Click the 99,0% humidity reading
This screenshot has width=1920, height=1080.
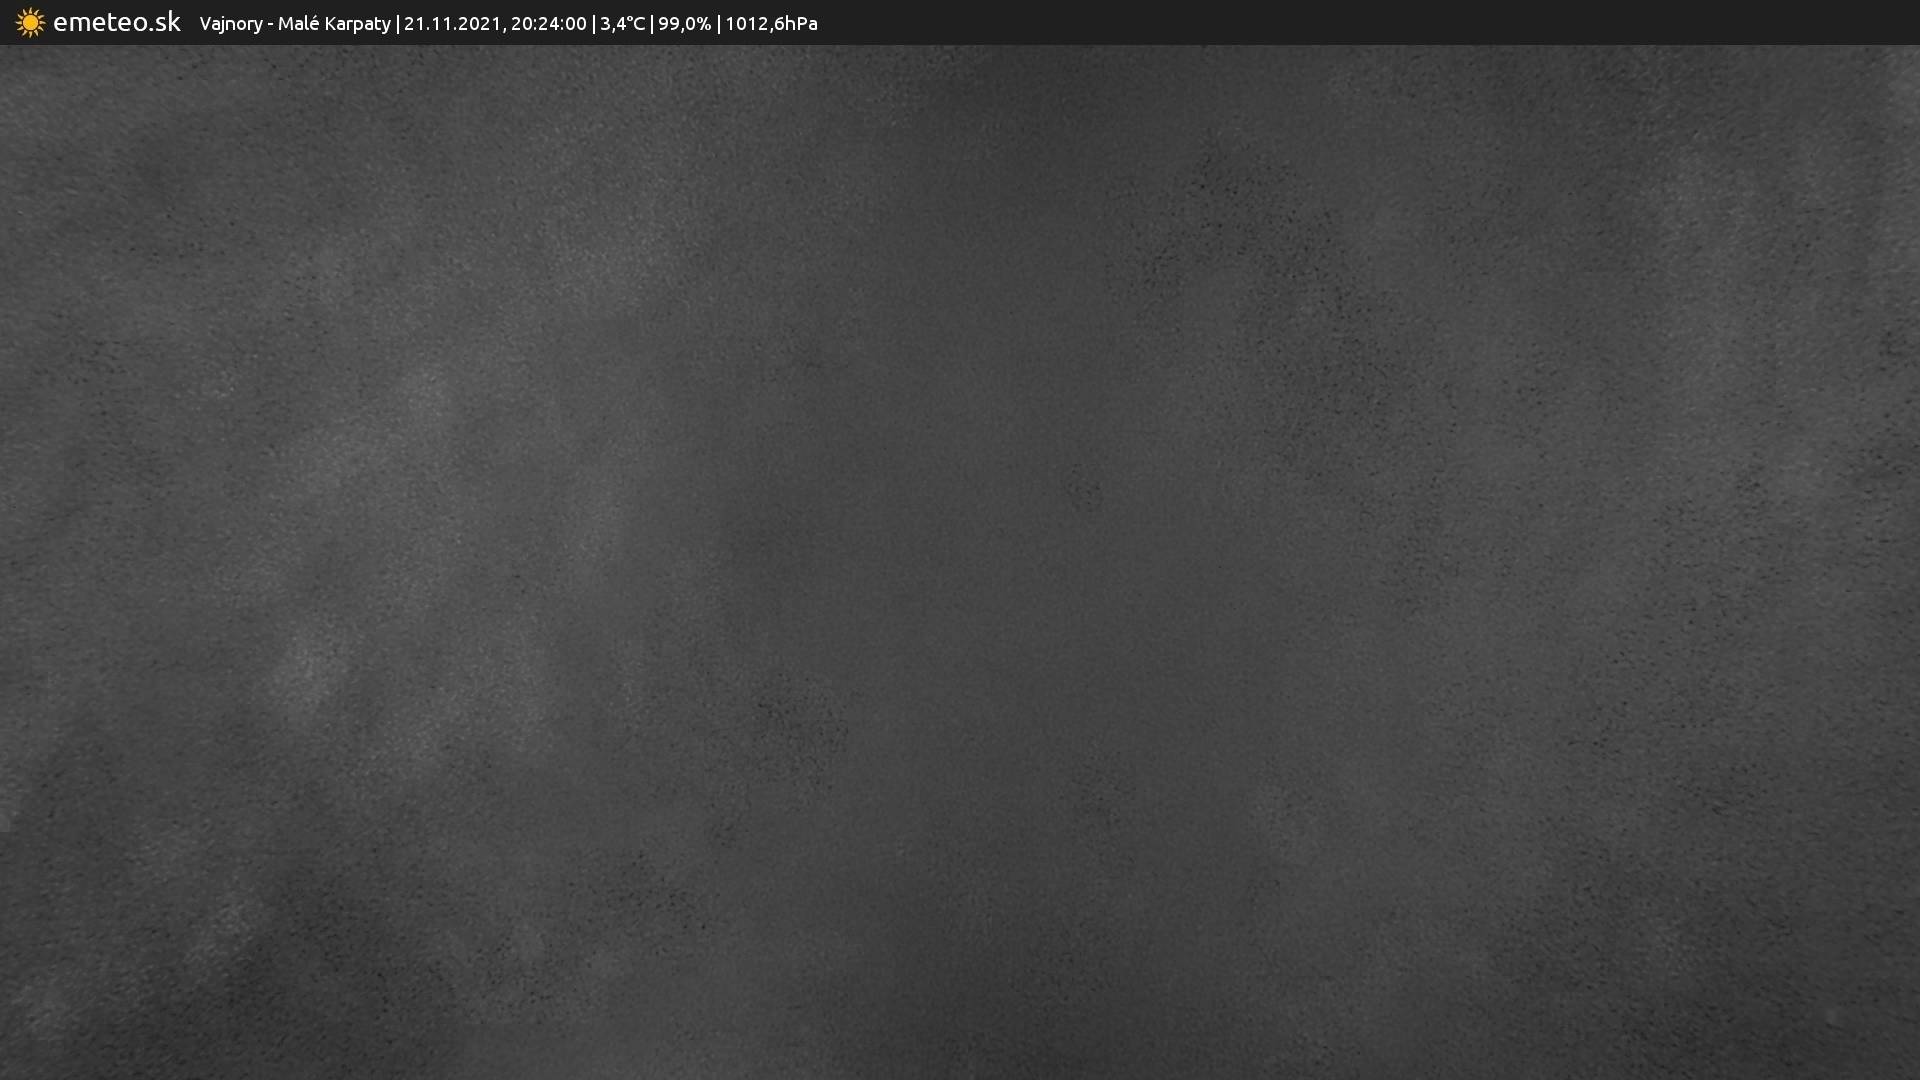(684, 23)
